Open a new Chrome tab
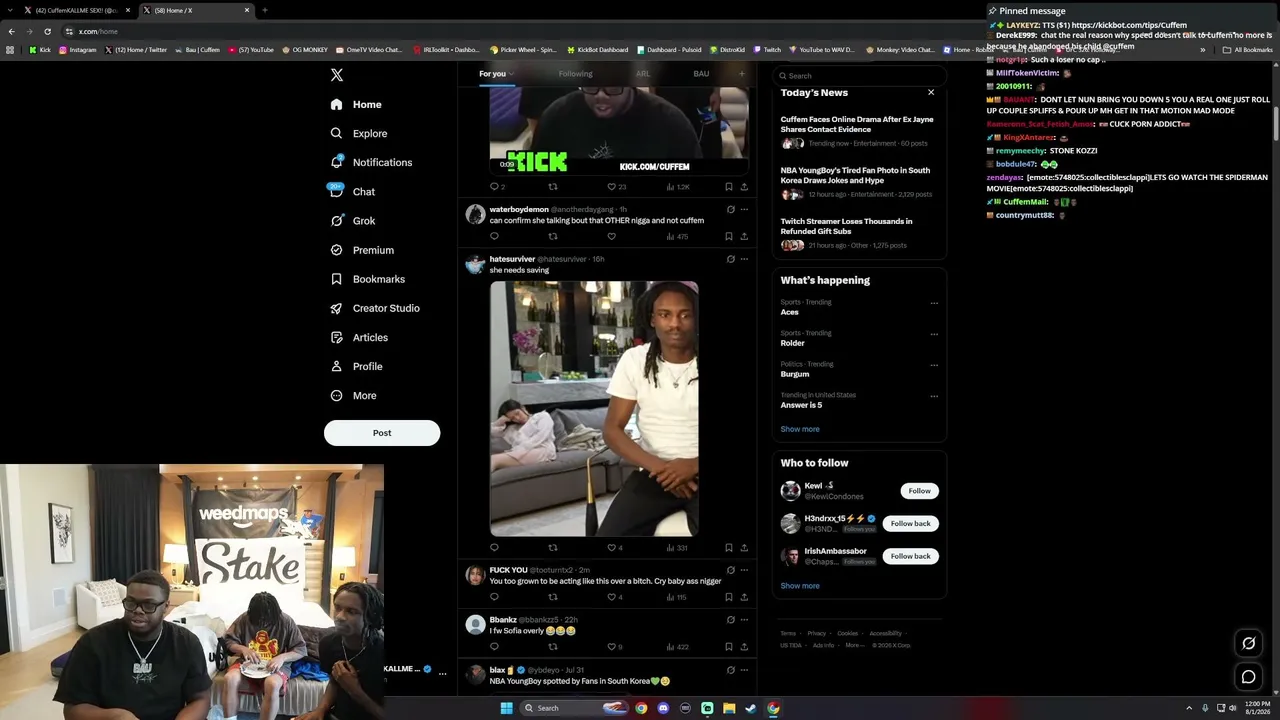Screen dimensions: 1280x720 265,10
